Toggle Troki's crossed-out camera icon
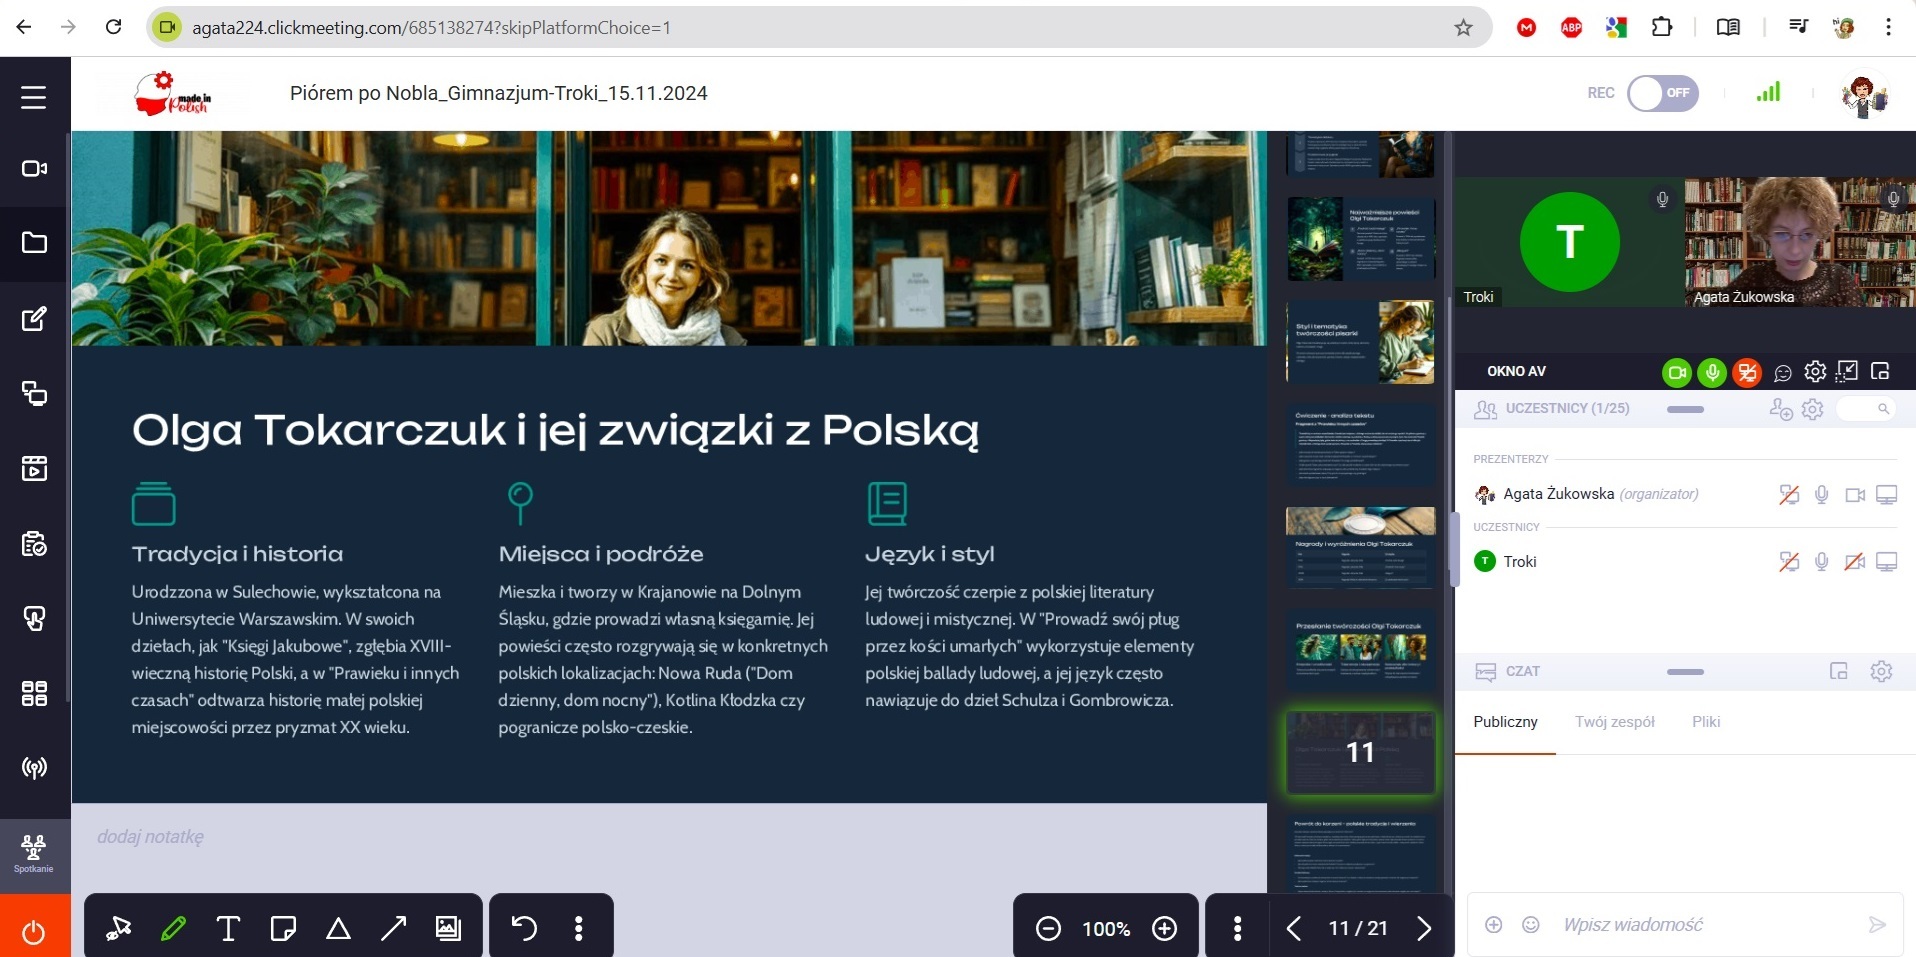Viewport: 1916px width, 957px height. coord(1855,562)
